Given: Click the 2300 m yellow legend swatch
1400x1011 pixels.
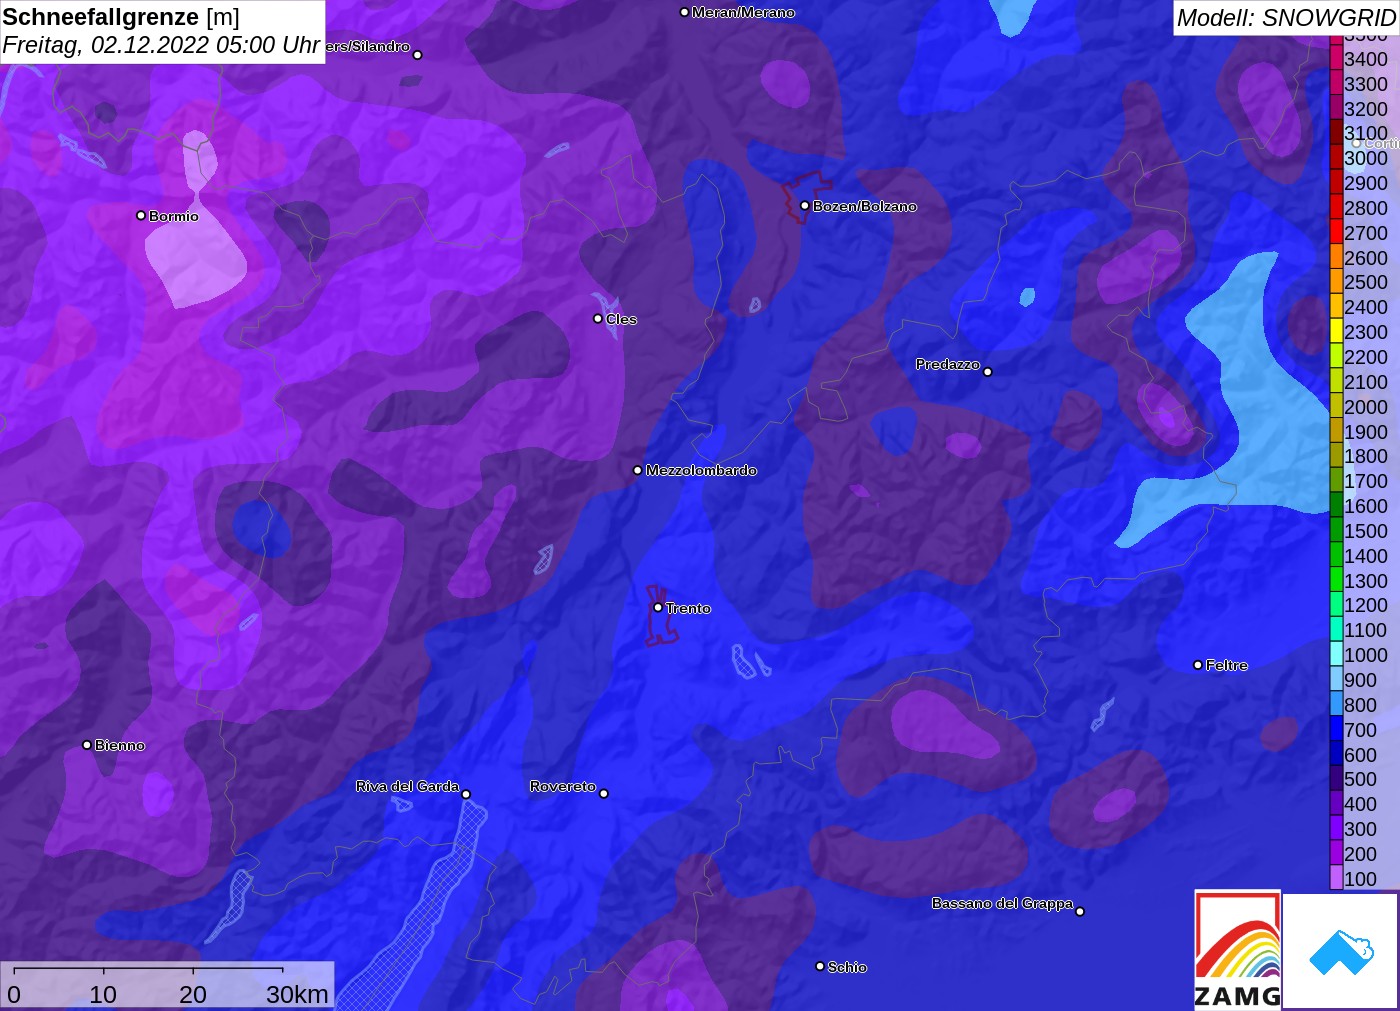Looking at the screenshot, I should click(1336, 332).
